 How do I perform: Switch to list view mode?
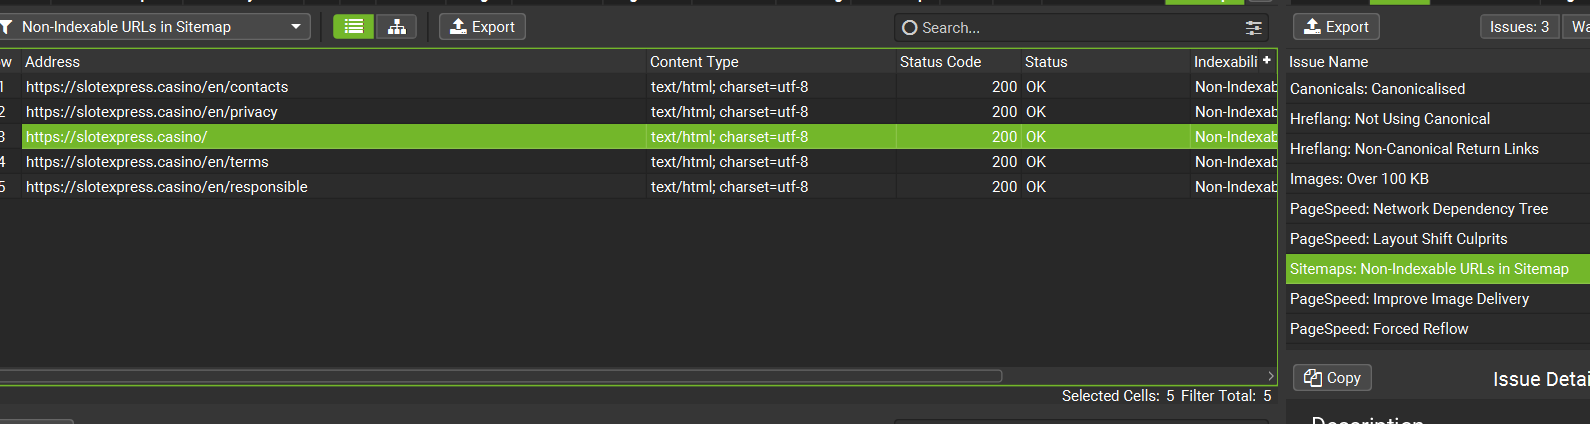click(x=353, y=27)
